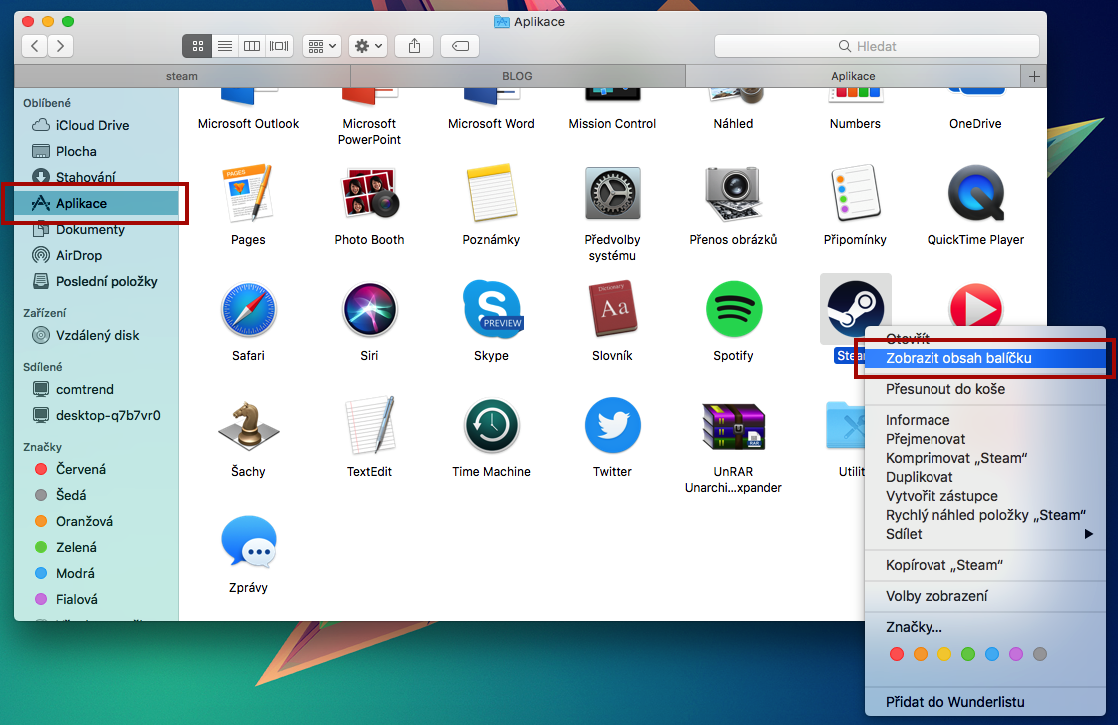1118x725 pixels.
Task: Open Plocha in the sidebar
Action: pos(96,151)
